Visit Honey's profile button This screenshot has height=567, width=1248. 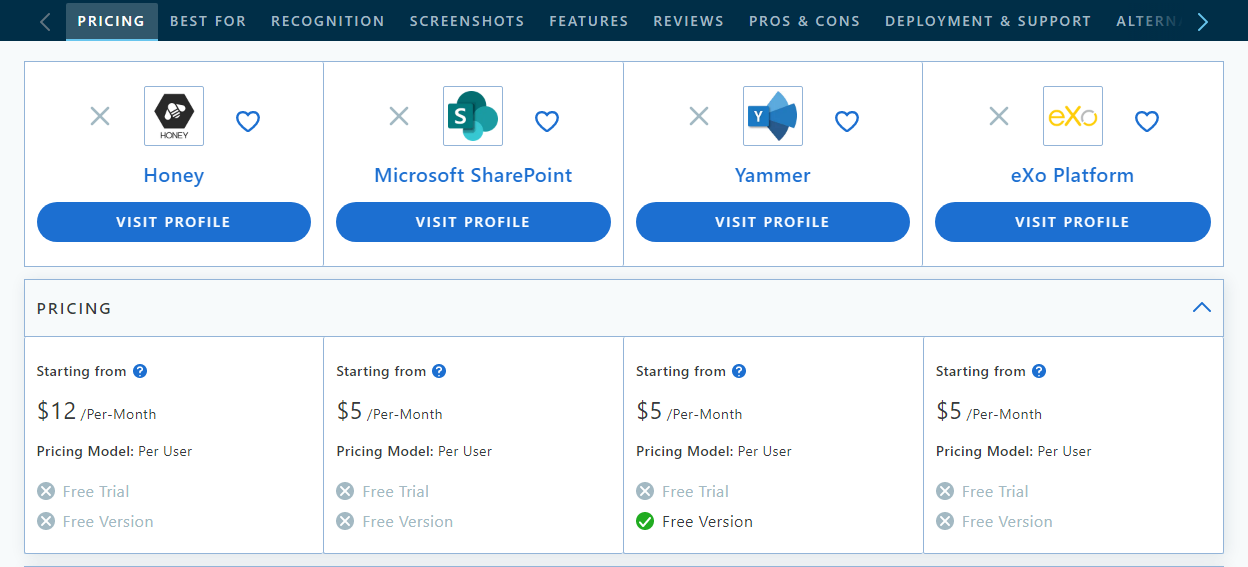coord(174,222)
